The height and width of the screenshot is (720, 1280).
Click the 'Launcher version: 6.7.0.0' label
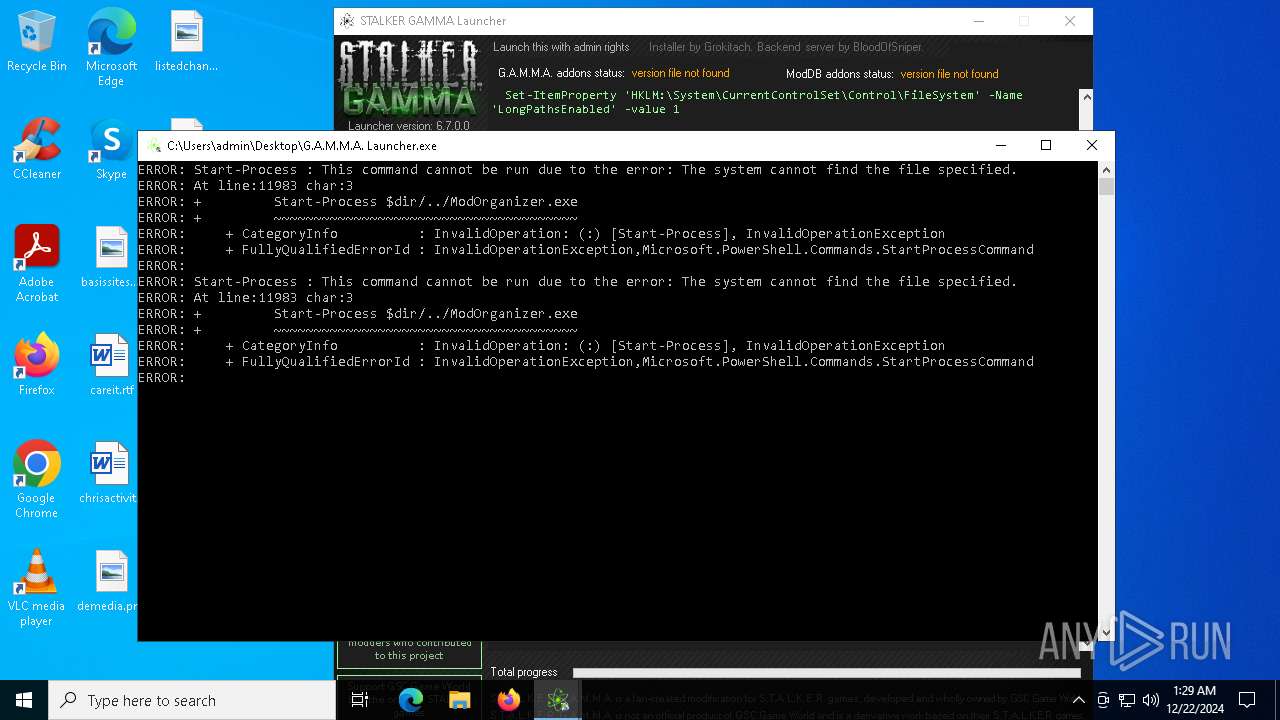pyautogui.click(x=408, y=126)
